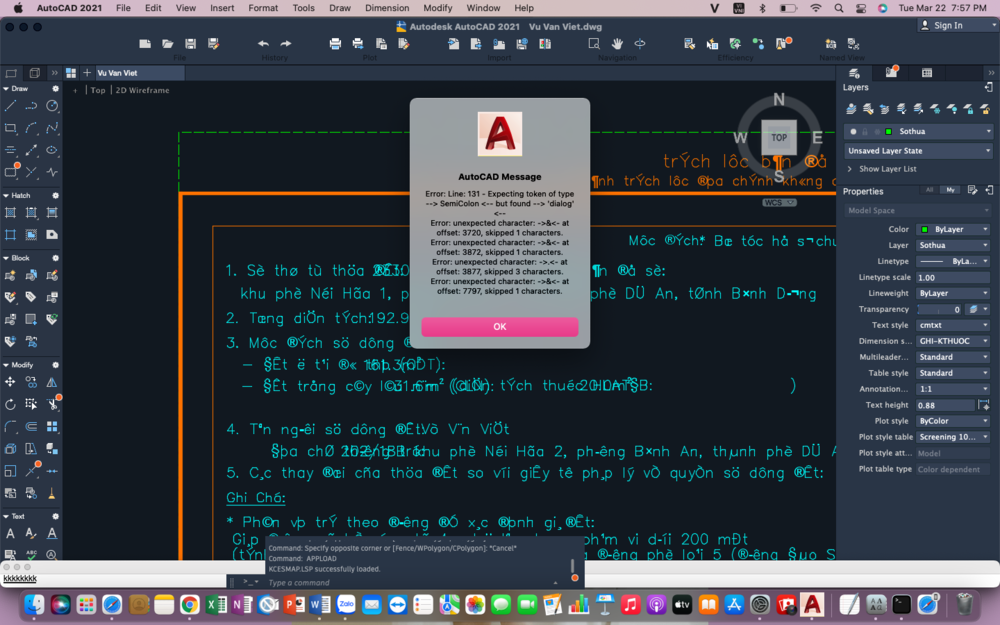Click the Undo arrow in History toolbar
This screenshot has width=1000, height=625.
pyautogui.click(x=263, y=43)
